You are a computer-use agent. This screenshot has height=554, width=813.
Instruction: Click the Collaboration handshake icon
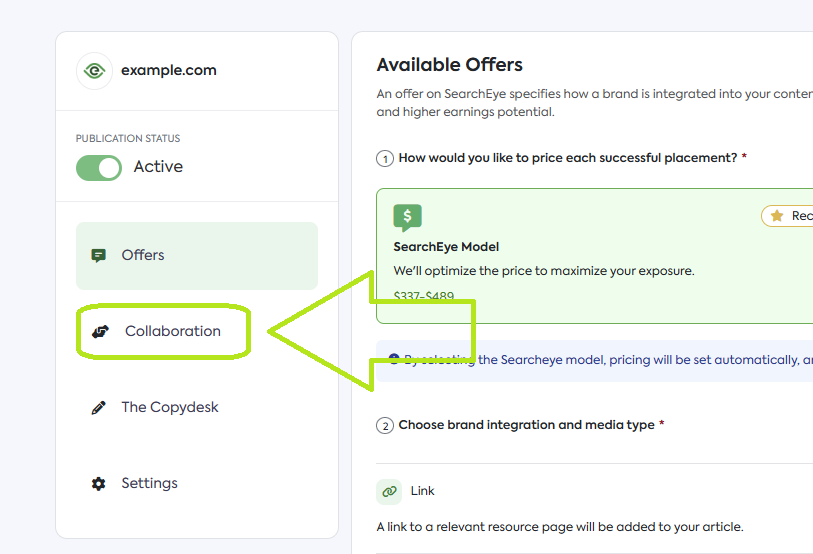(100, 331)
